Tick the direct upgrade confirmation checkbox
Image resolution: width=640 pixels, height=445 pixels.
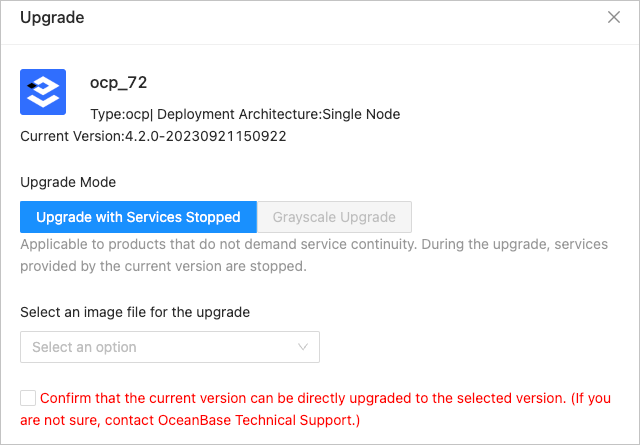click(x=28, y=398)
